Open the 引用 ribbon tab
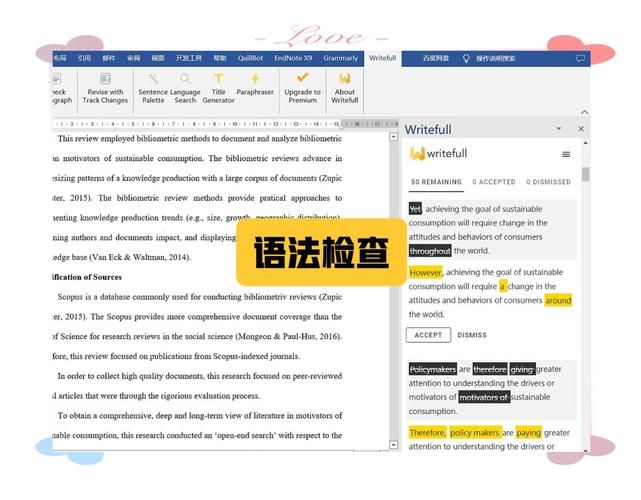The height and width of the screenshot is (500, 641). [84, 58]
